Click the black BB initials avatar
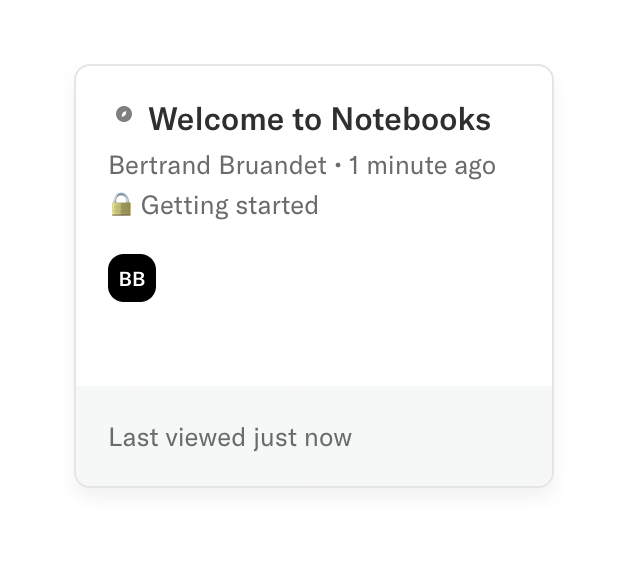This screenshot has width=628, height=572. [132, 278]
